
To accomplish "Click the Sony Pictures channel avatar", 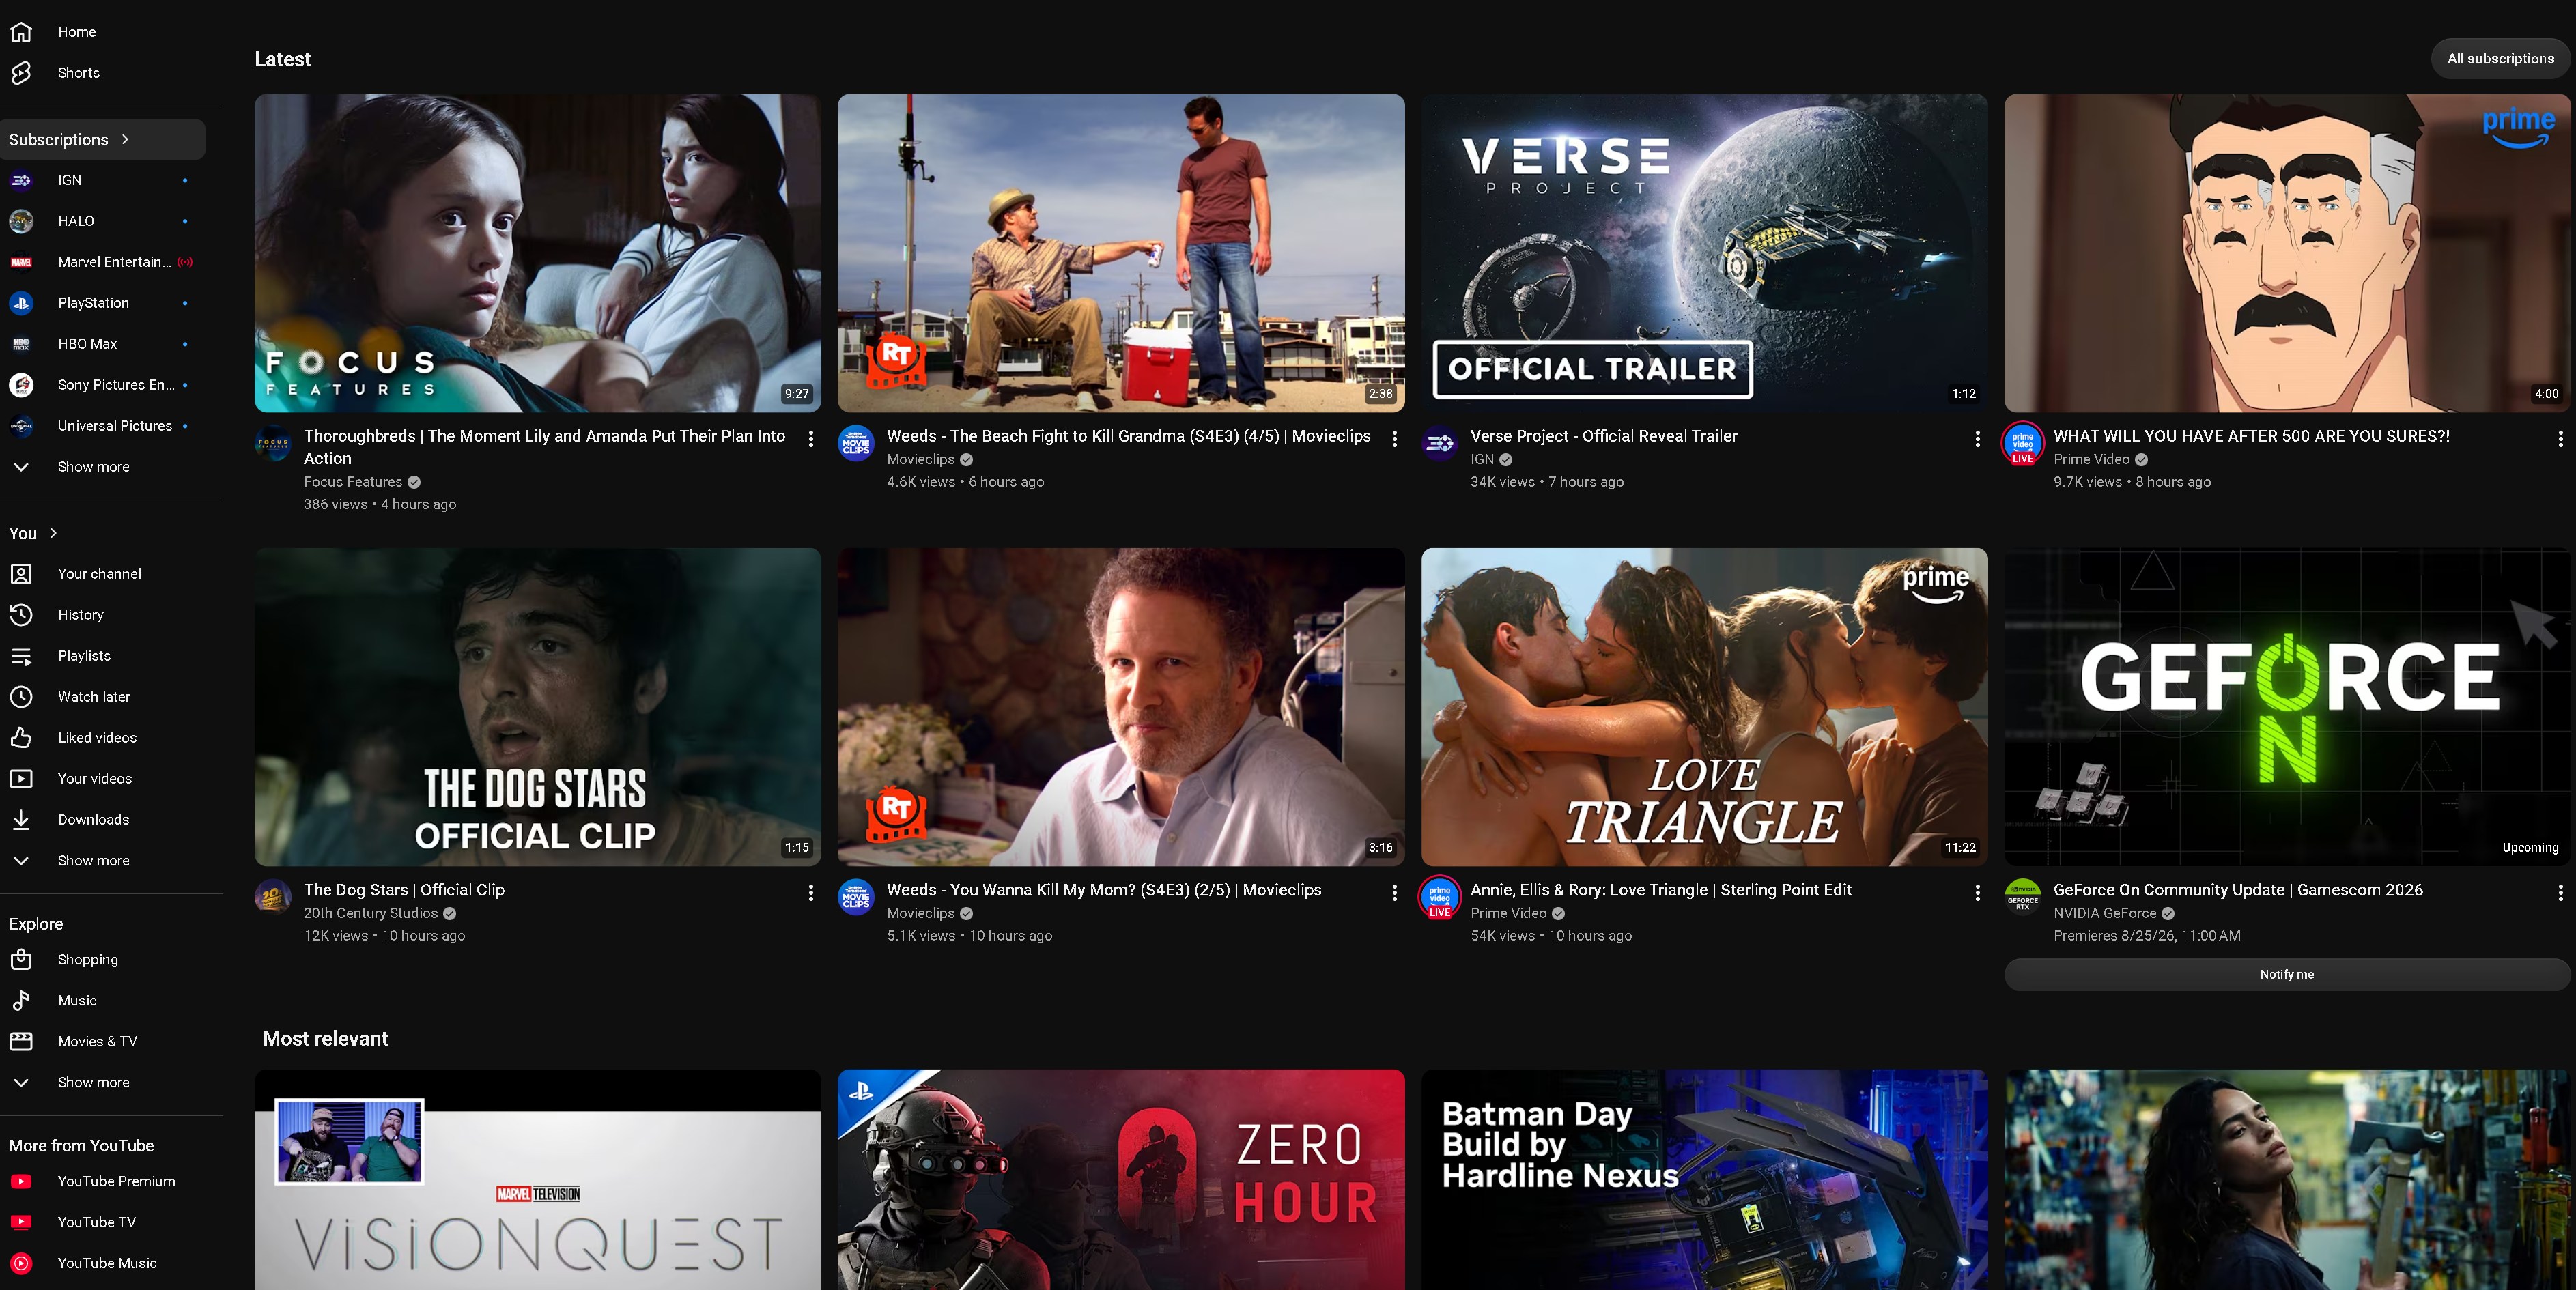I will click(x=21, y=385).
